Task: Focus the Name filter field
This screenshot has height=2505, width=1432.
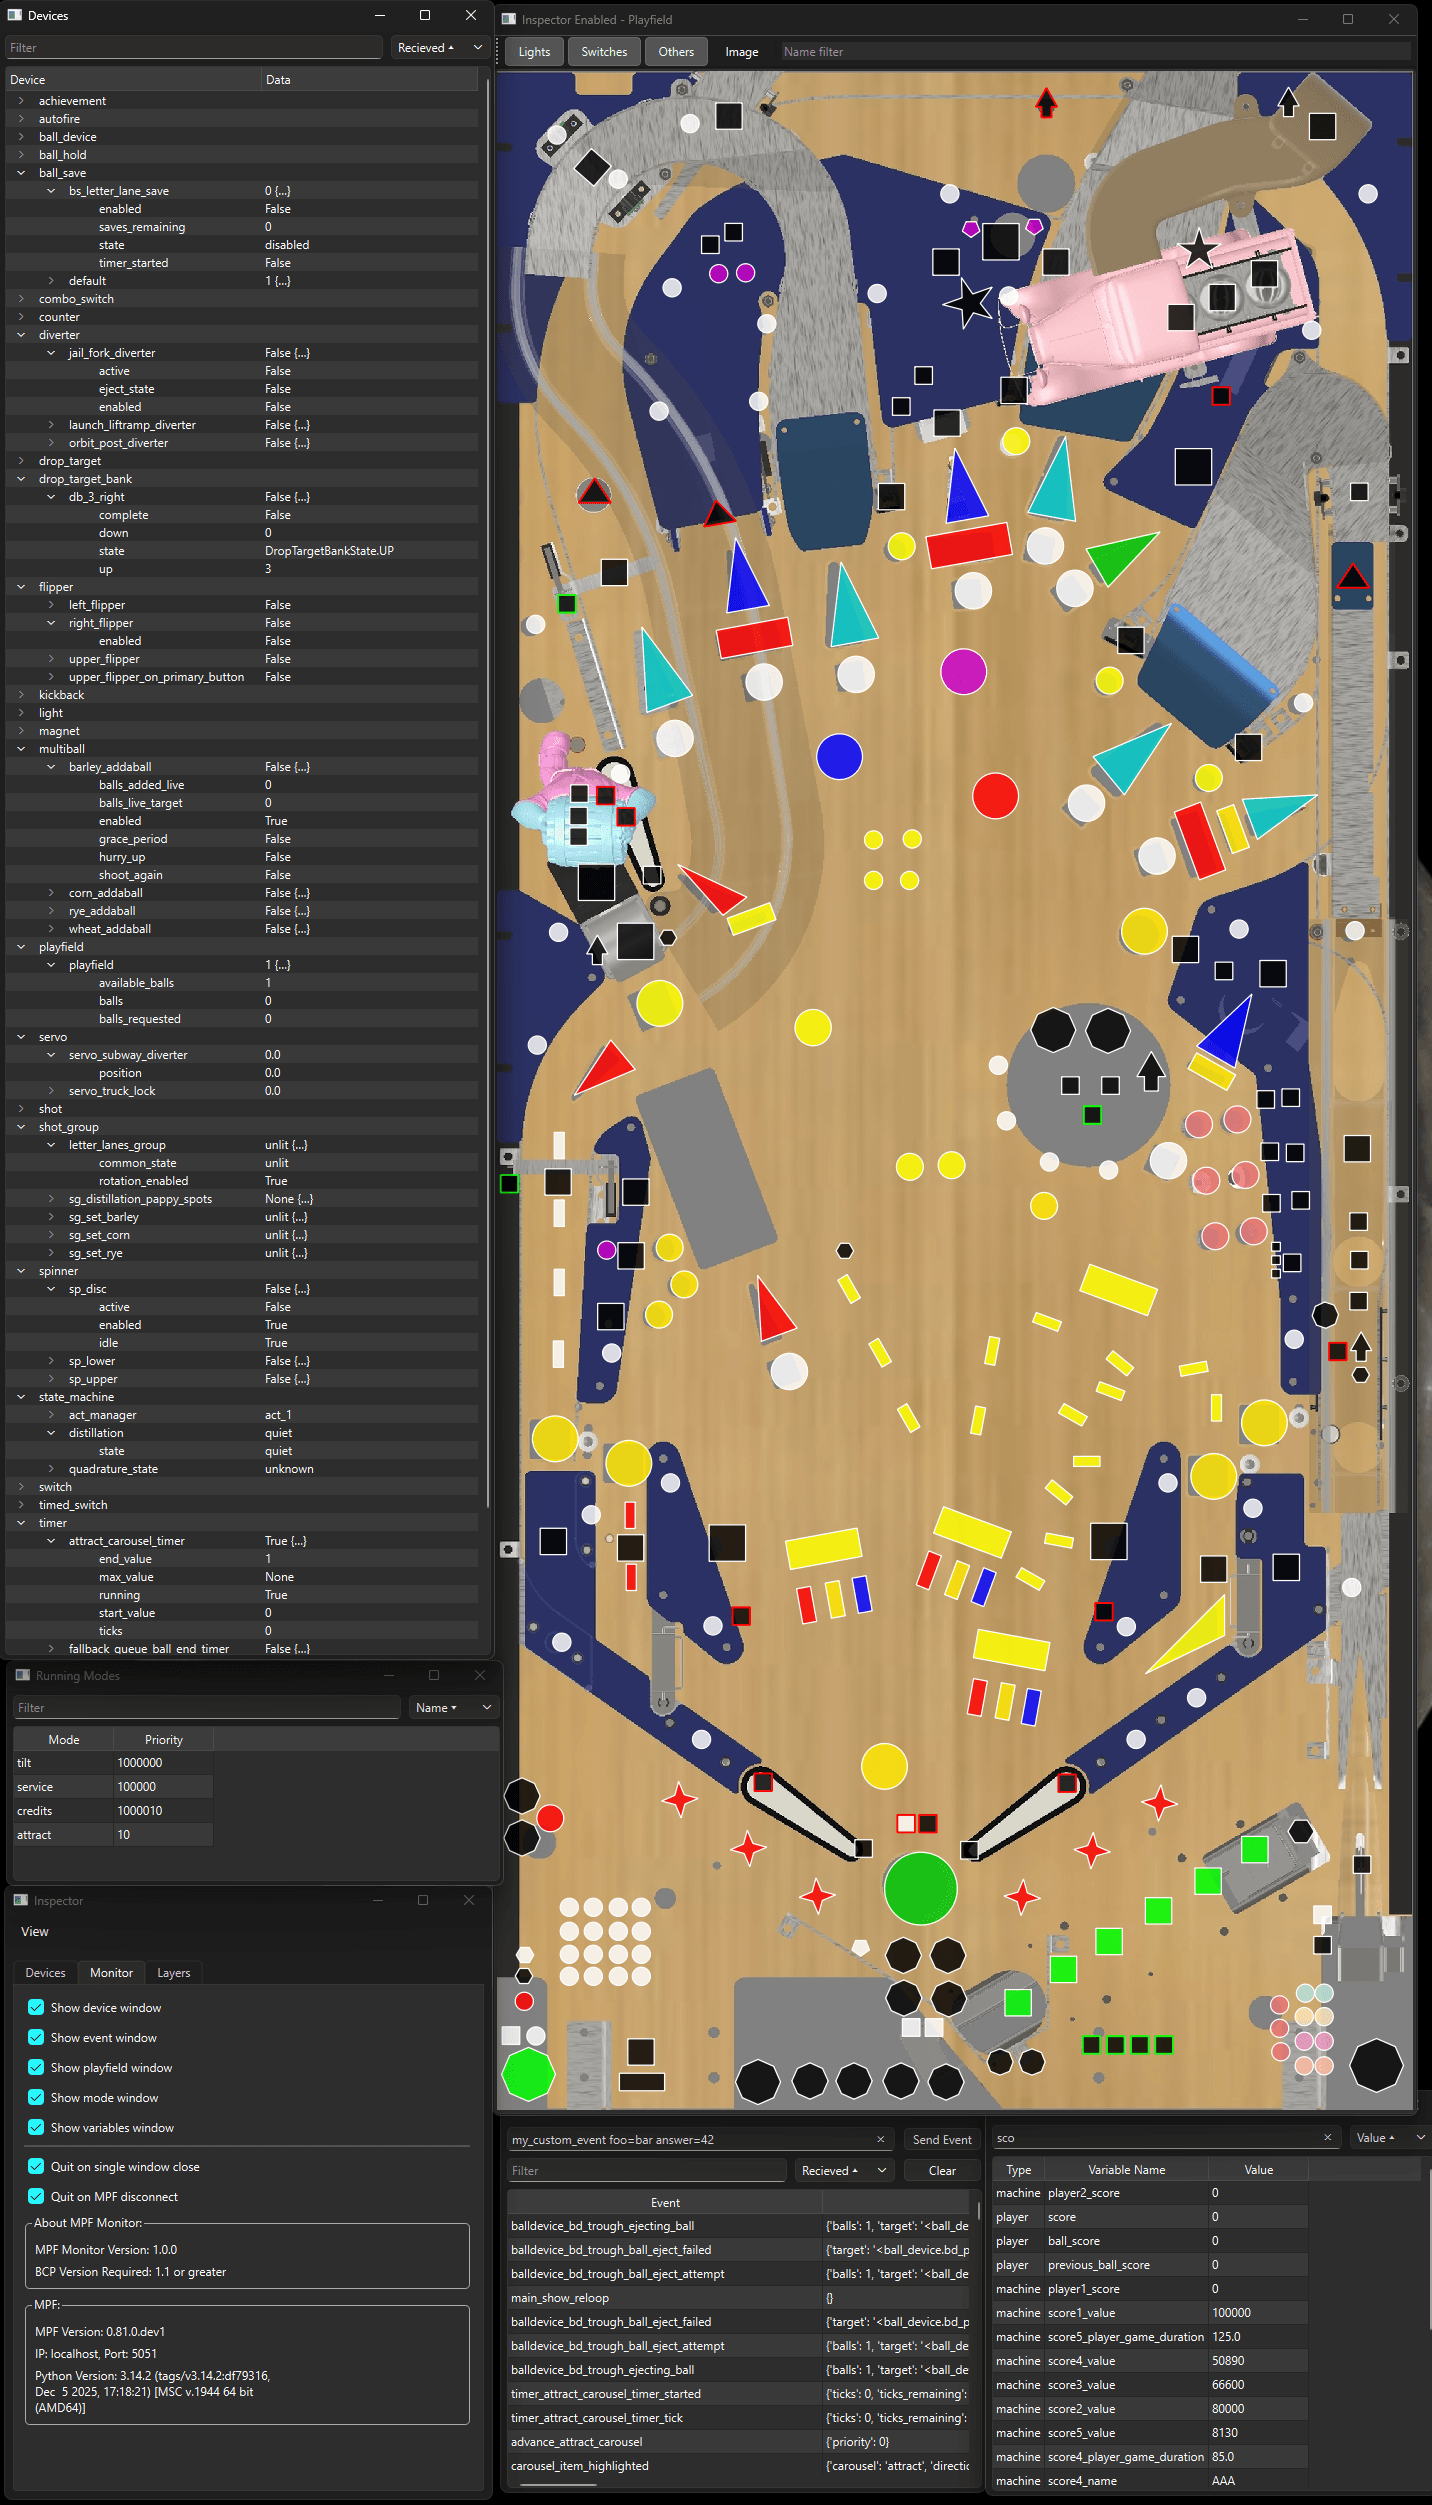Action: [x=1096, y=52]
